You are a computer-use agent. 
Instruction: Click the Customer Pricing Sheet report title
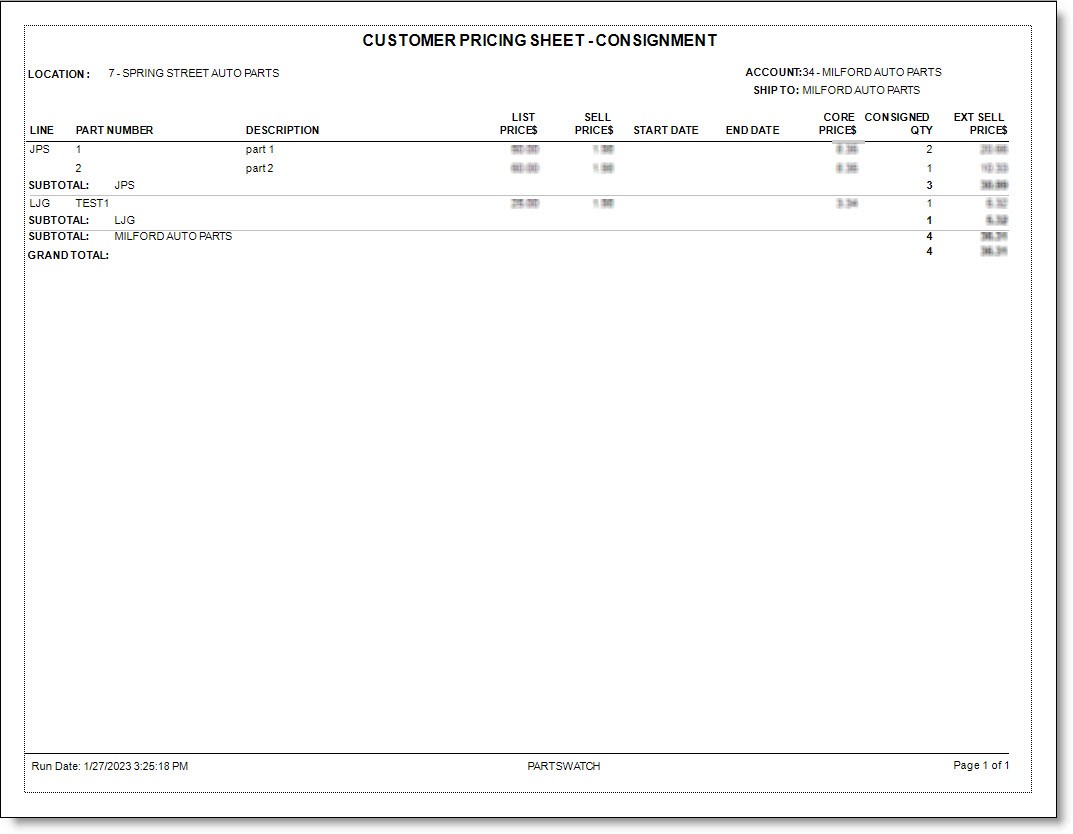pos(539,41)
